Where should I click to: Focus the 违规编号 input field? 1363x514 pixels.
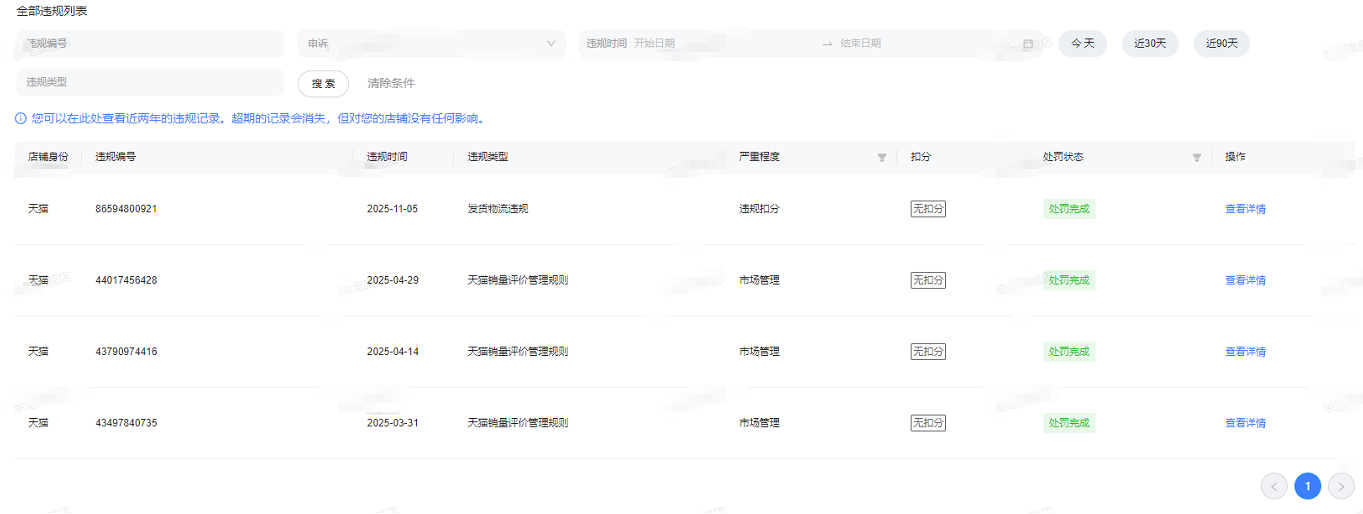click(150, 44)
